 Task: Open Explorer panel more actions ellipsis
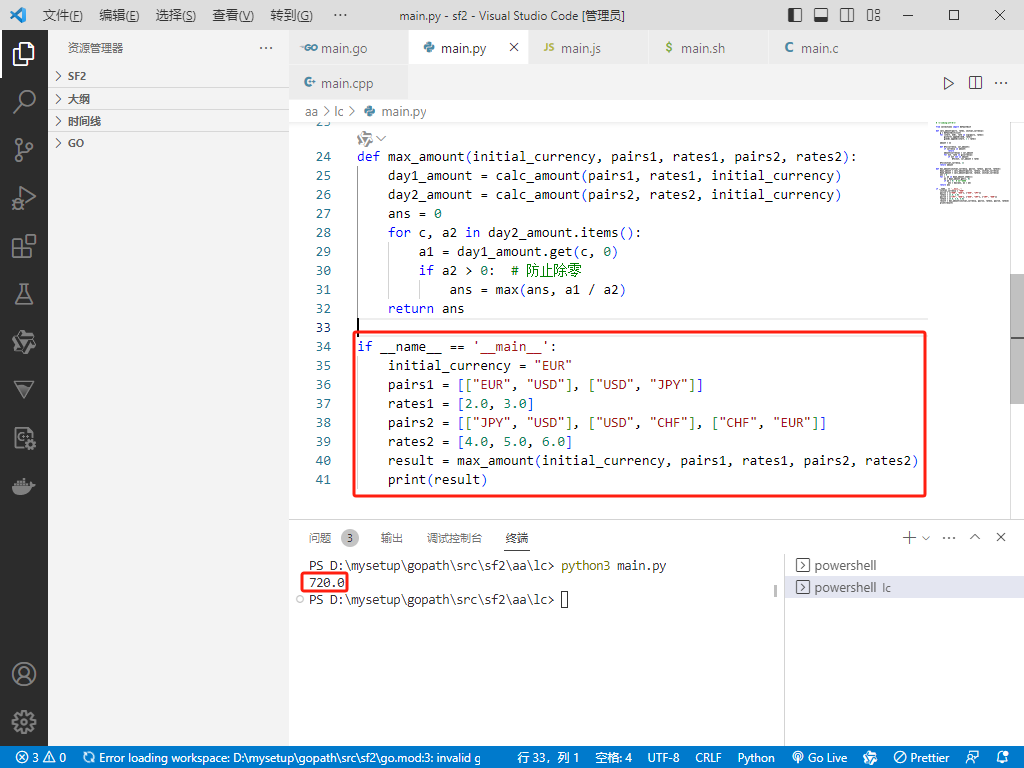(266, 48)
